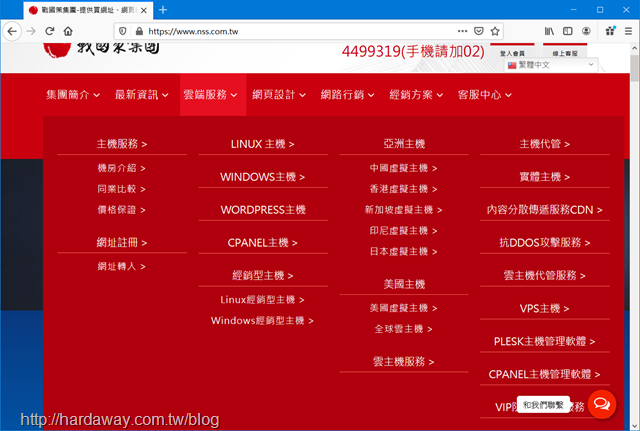Expand the 客服中心 menu
The width and height of the screenshot is (640, 431).
(484, 95)
